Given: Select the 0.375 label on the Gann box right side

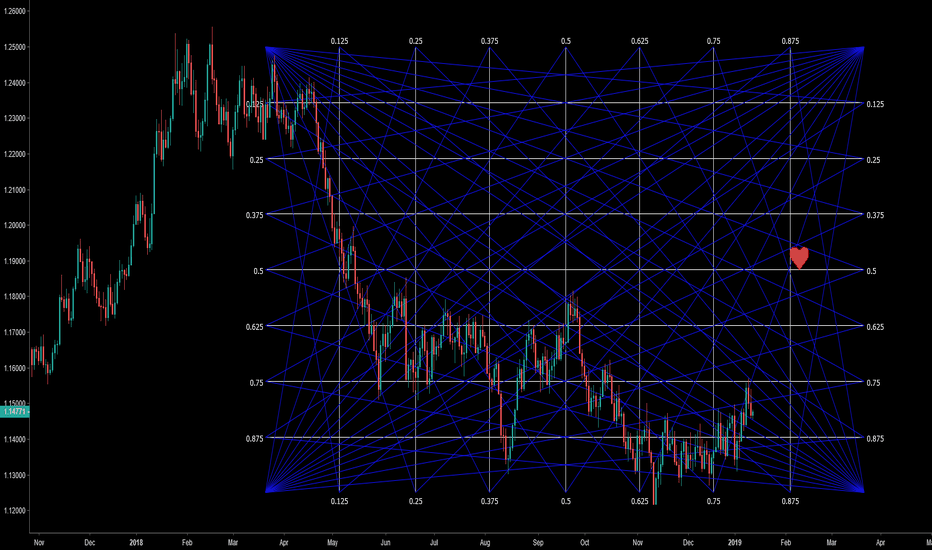Looking at the screenshot, I should tap(875, 215).
